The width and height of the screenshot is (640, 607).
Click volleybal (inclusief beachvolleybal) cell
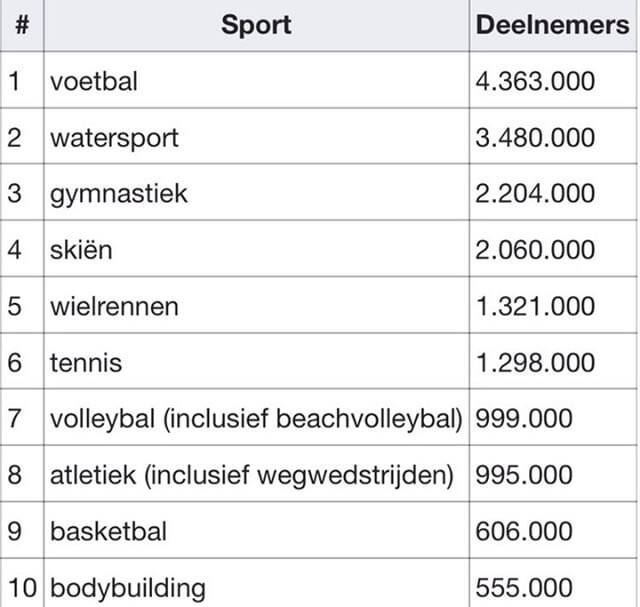coord(256,418)
